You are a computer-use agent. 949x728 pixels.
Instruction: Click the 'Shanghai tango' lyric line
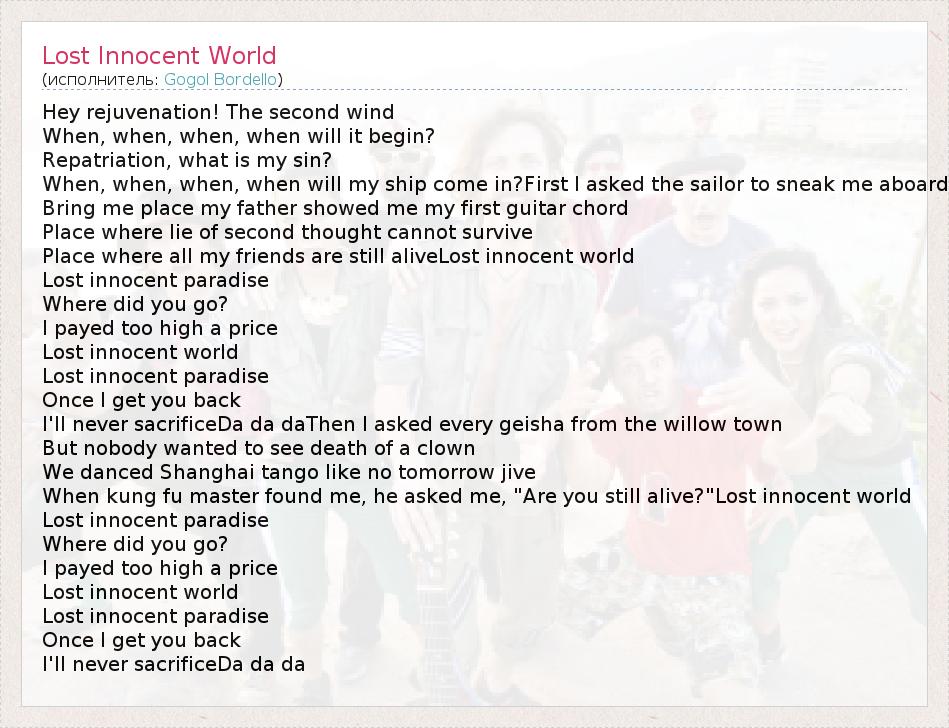pyautogui.click(x=289, y=472)
